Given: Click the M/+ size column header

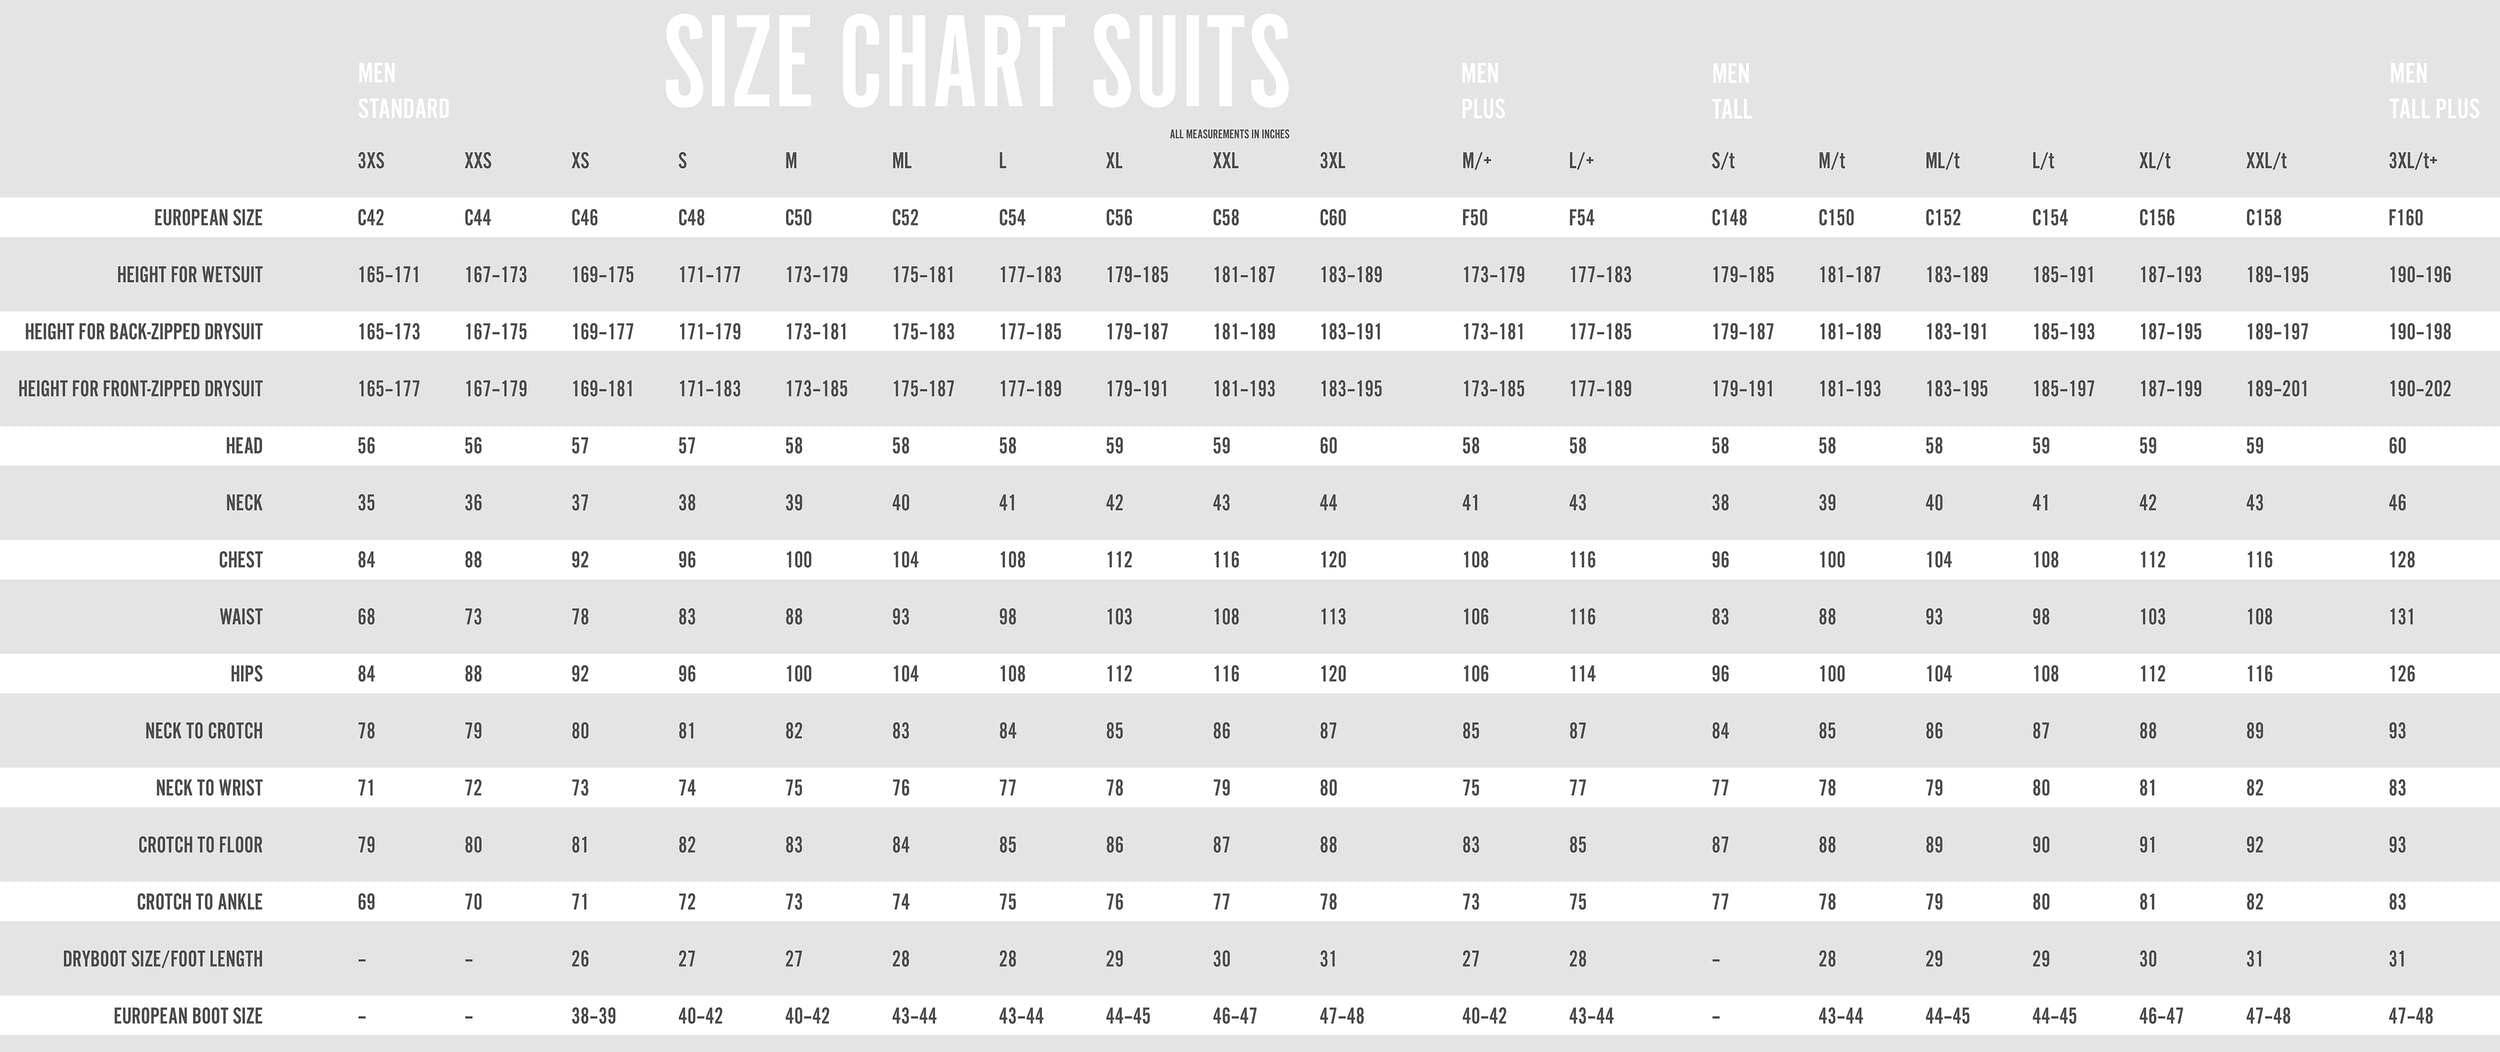Looking at the screenshot, I should 1476,161.
